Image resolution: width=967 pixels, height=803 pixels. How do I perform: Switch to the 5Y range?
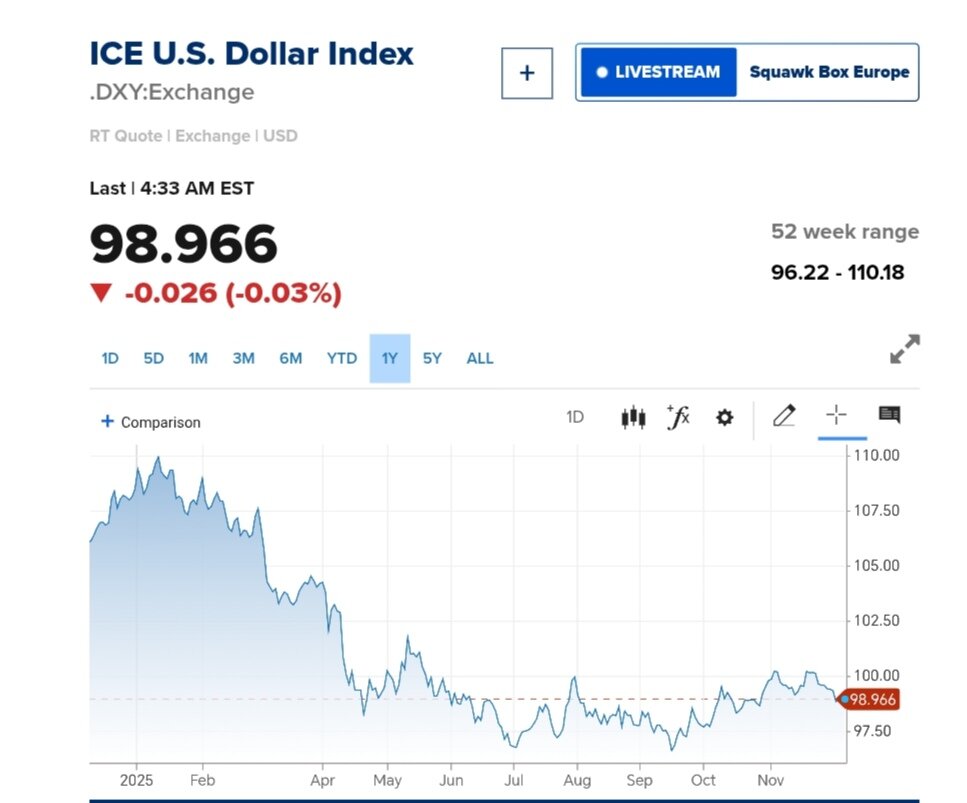pos(432,358)
